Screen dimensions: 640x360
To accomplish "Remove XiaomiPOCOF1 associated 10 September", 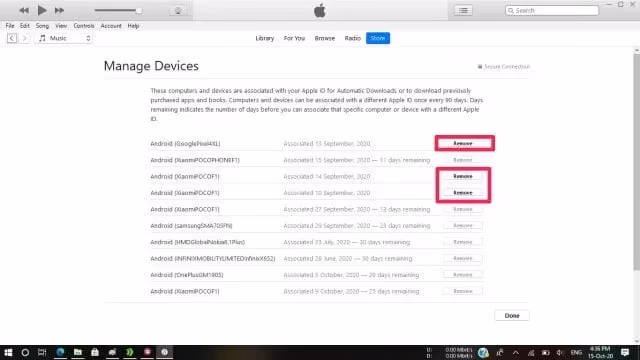I will click(463, 193).
